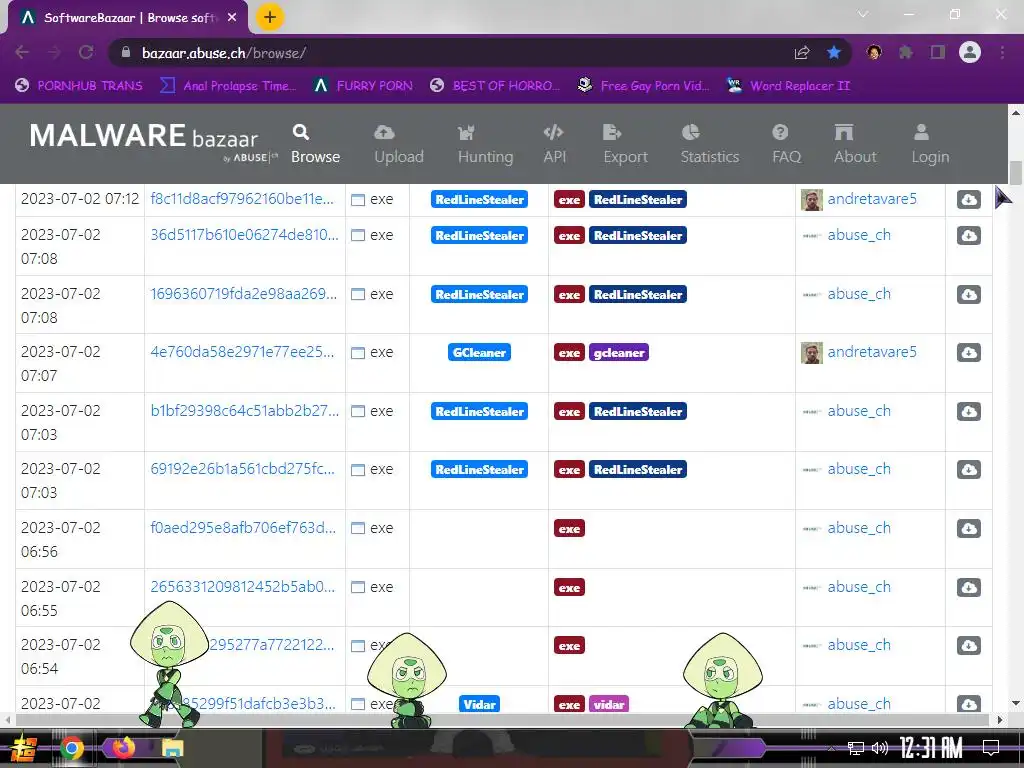Open the extensions puzzle icon
The width and height of the screenshot is (1024, 768).
(x=906, y=52)
